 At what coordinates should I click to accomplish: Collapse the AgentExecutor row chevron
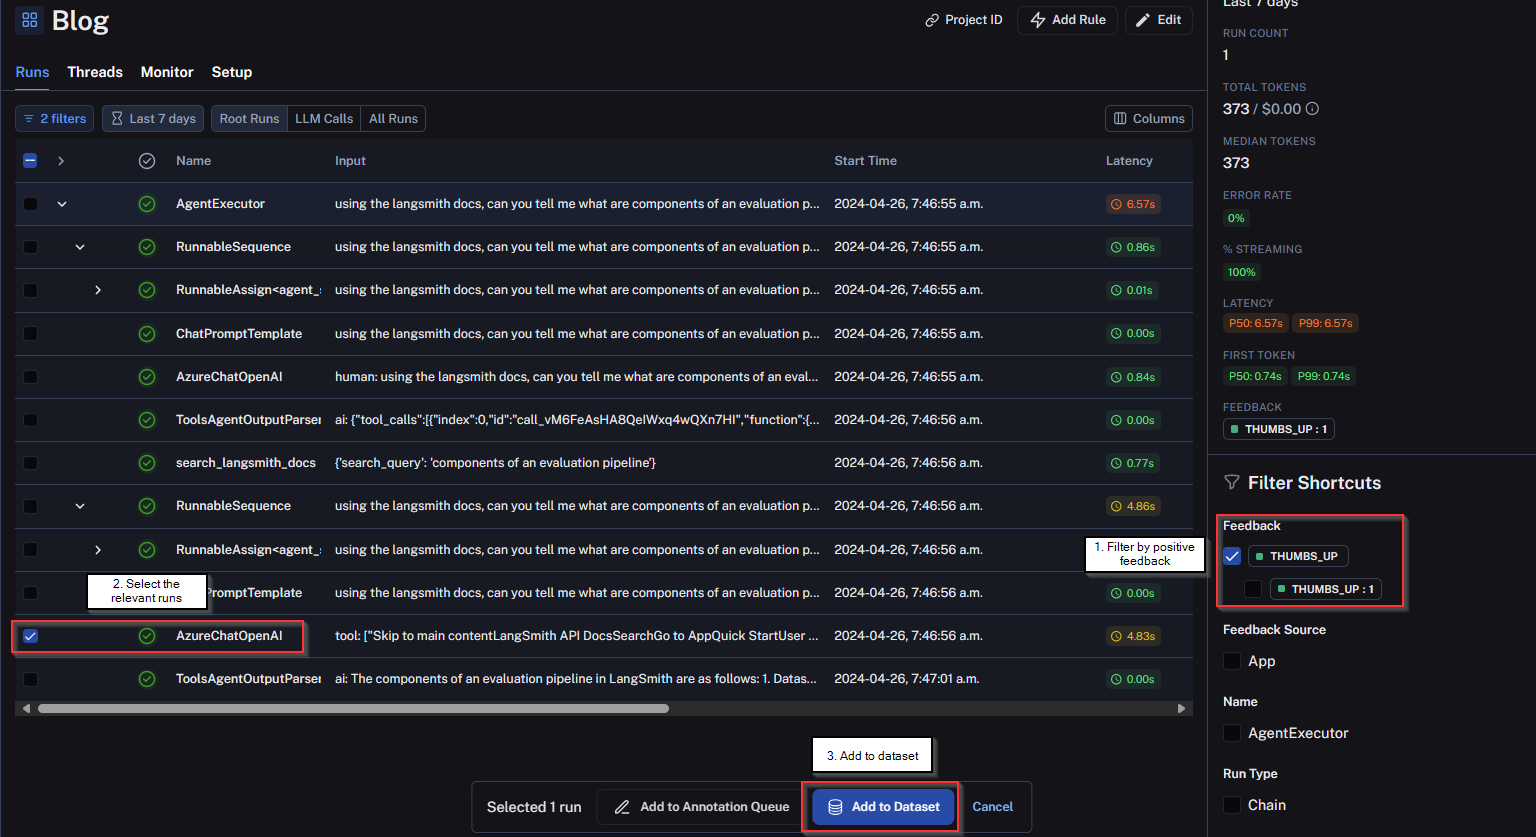62,204
